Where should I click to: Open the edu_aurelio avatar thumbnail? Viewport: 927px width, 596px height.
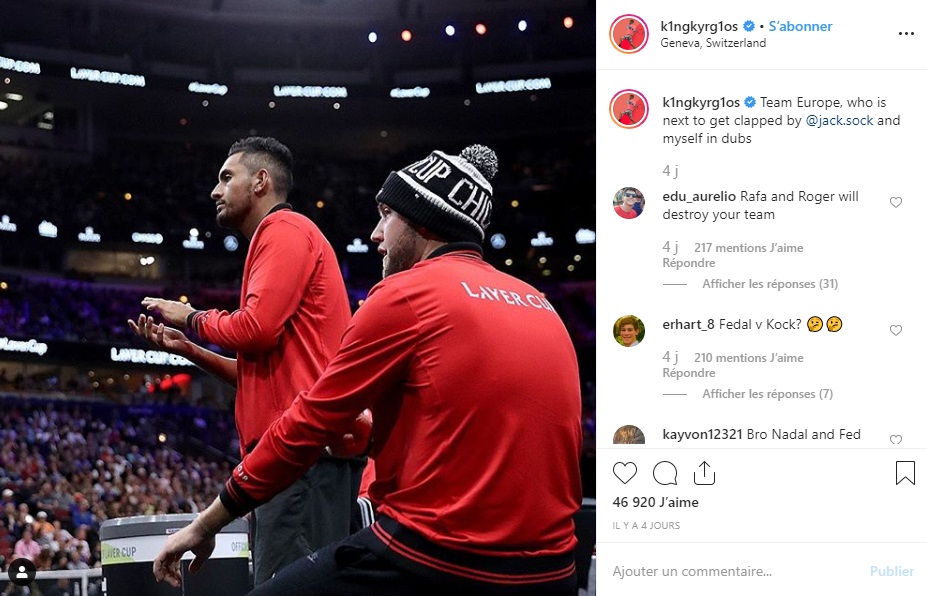pyautogui.click(x=628, y=203)
